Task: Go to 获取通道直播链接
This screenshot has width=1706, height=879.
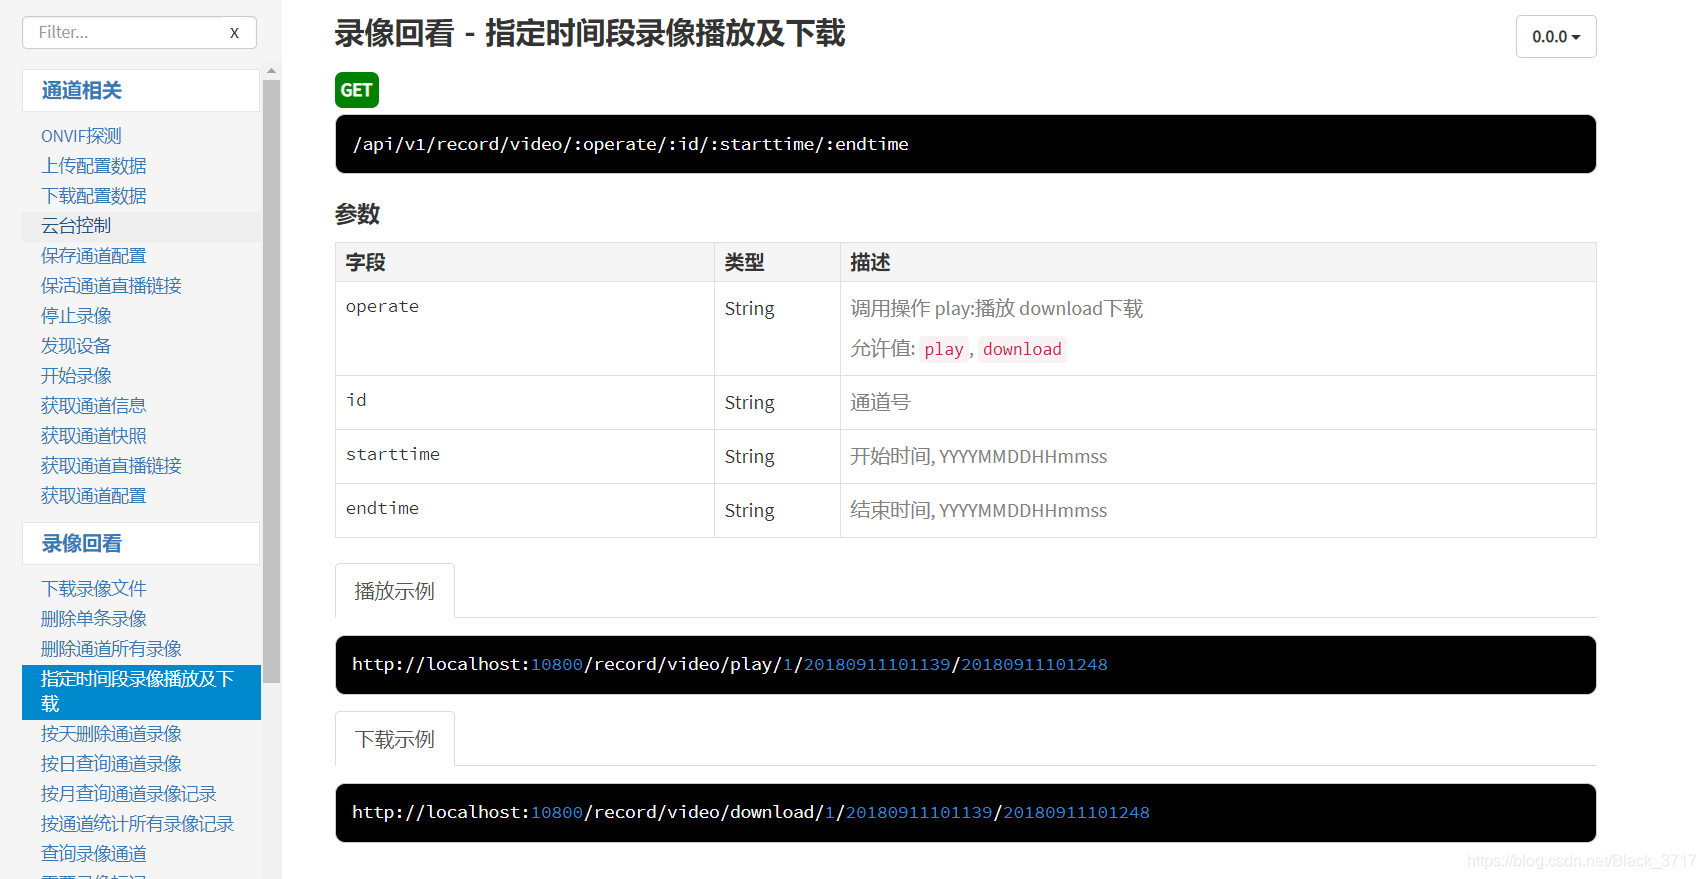Action: point(111,466)
